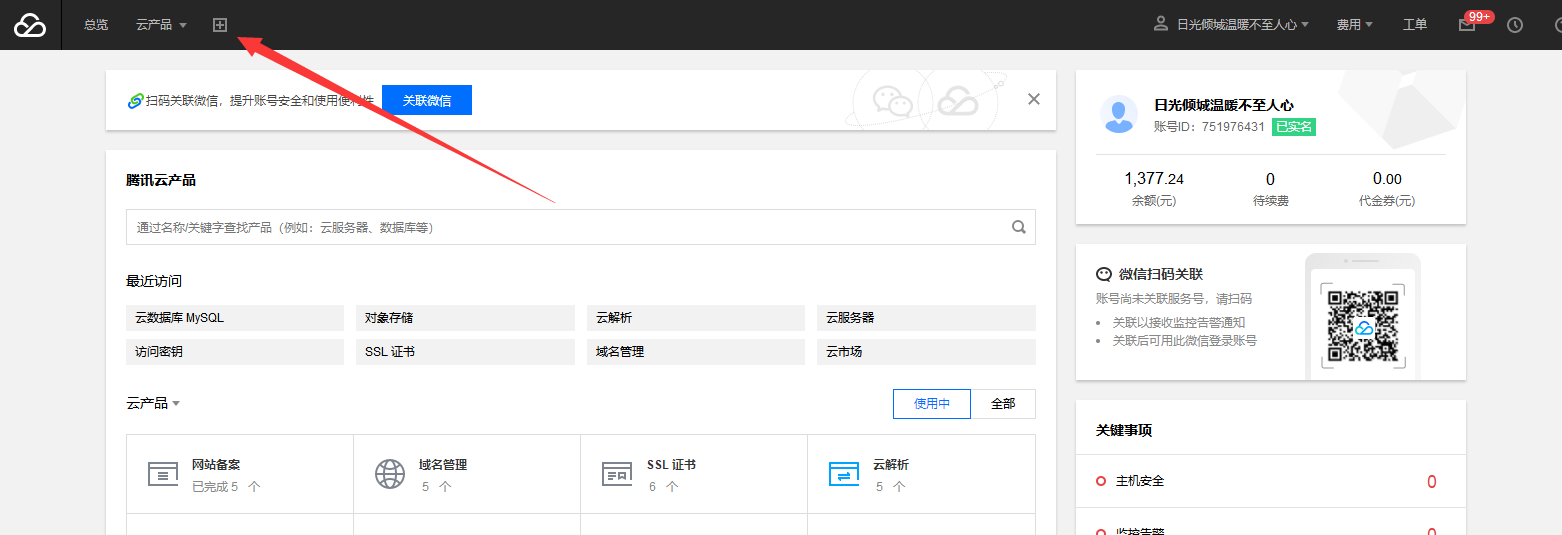Click the 云解析 card title in products grid
The image size is (1562, 535).
[x=891, y=465]
